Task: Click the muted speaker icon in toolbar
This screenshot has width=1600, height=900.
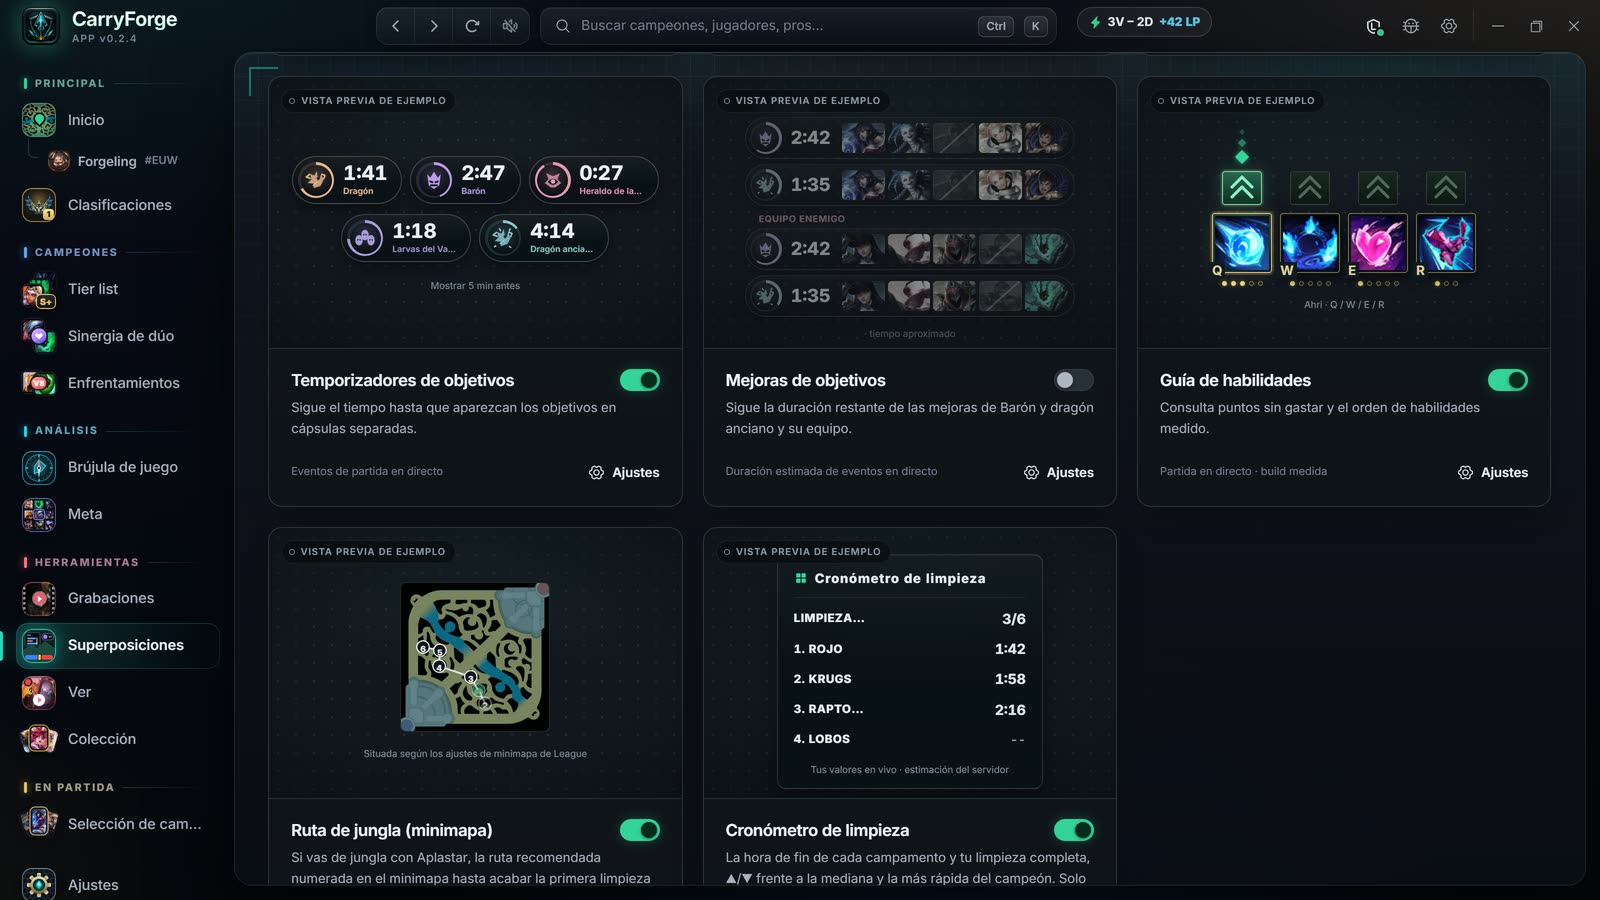Action: coord(510,26)
